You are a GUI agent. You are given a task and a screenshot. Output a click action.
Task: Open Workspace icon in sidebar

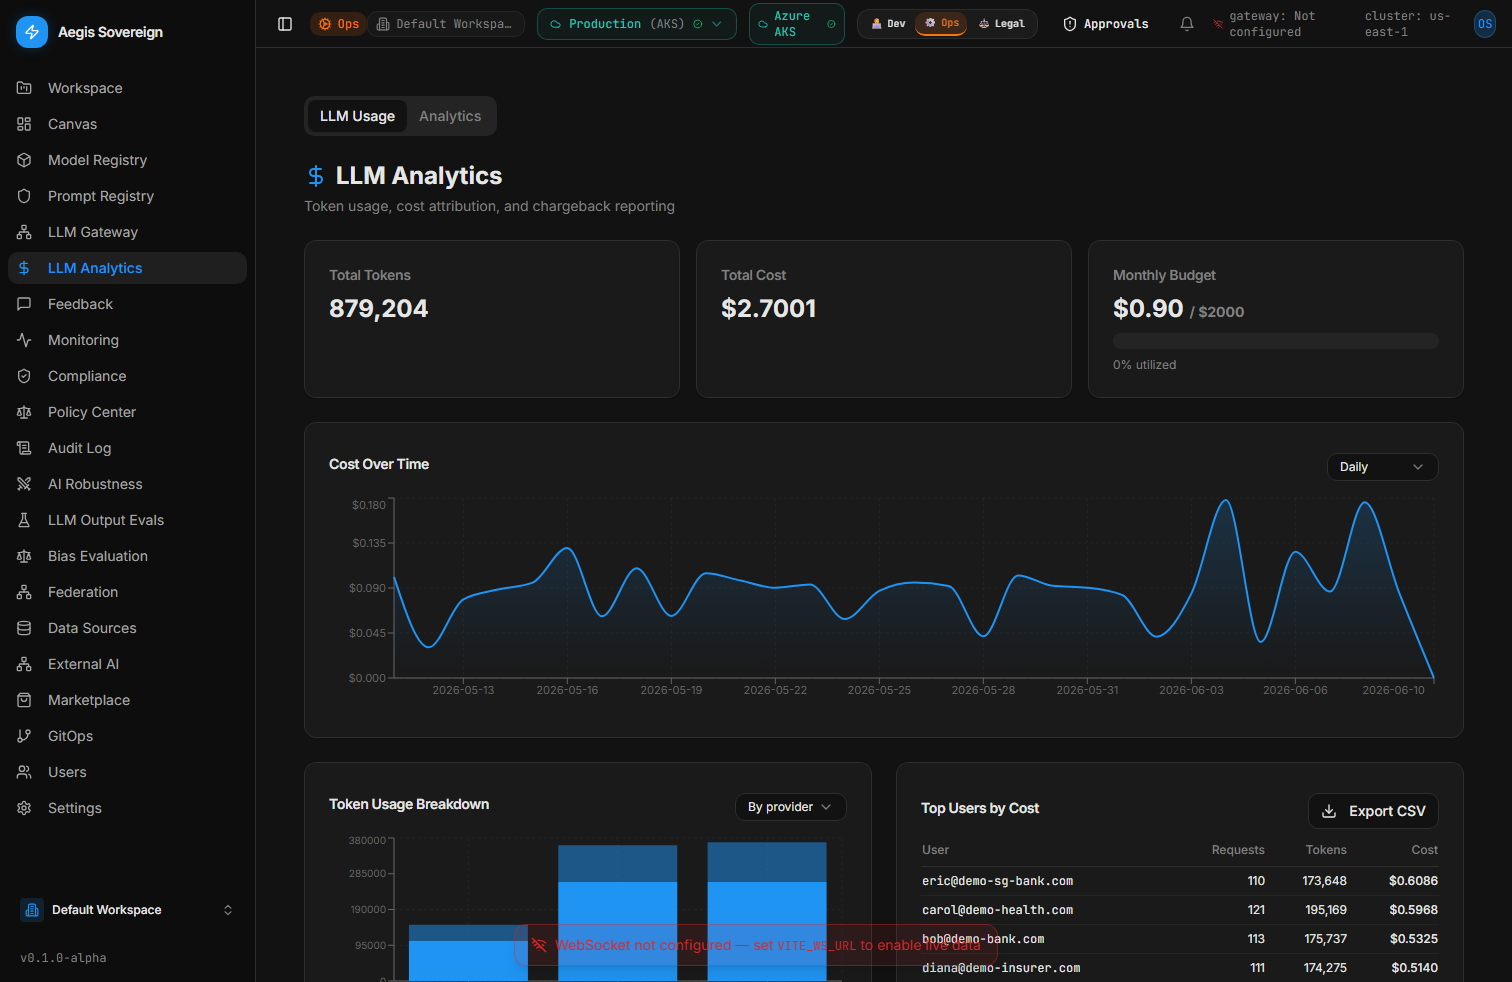coord(24,88)
